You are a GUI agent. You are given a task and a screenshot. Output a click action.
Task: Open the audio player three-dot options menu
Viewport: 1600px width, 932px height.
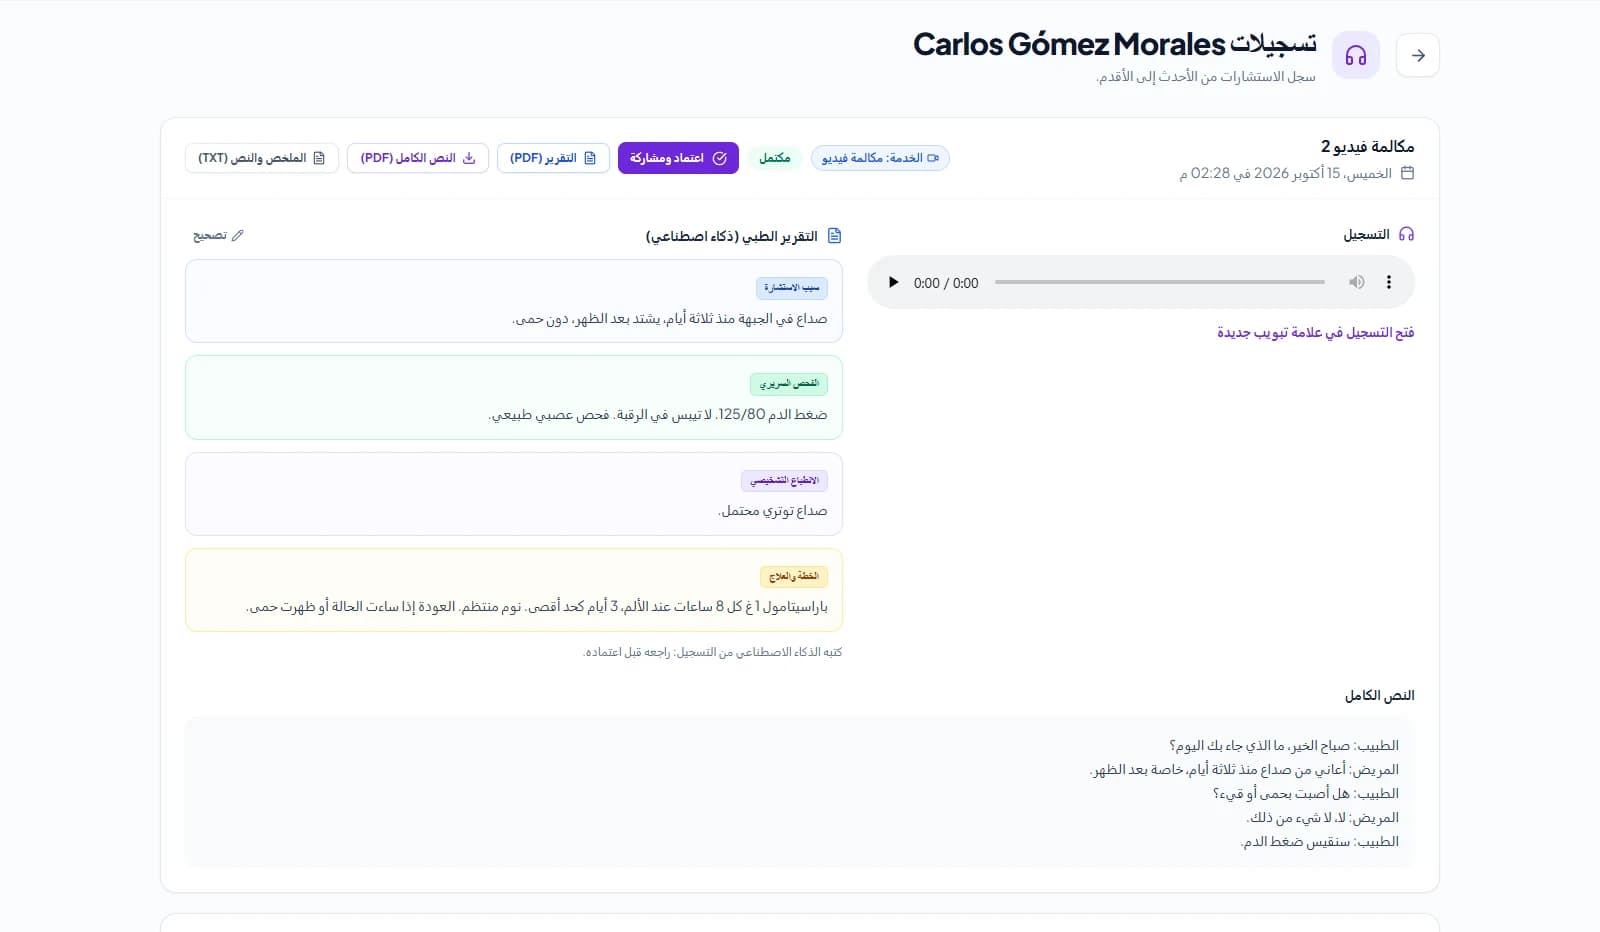pos(1389,283)
